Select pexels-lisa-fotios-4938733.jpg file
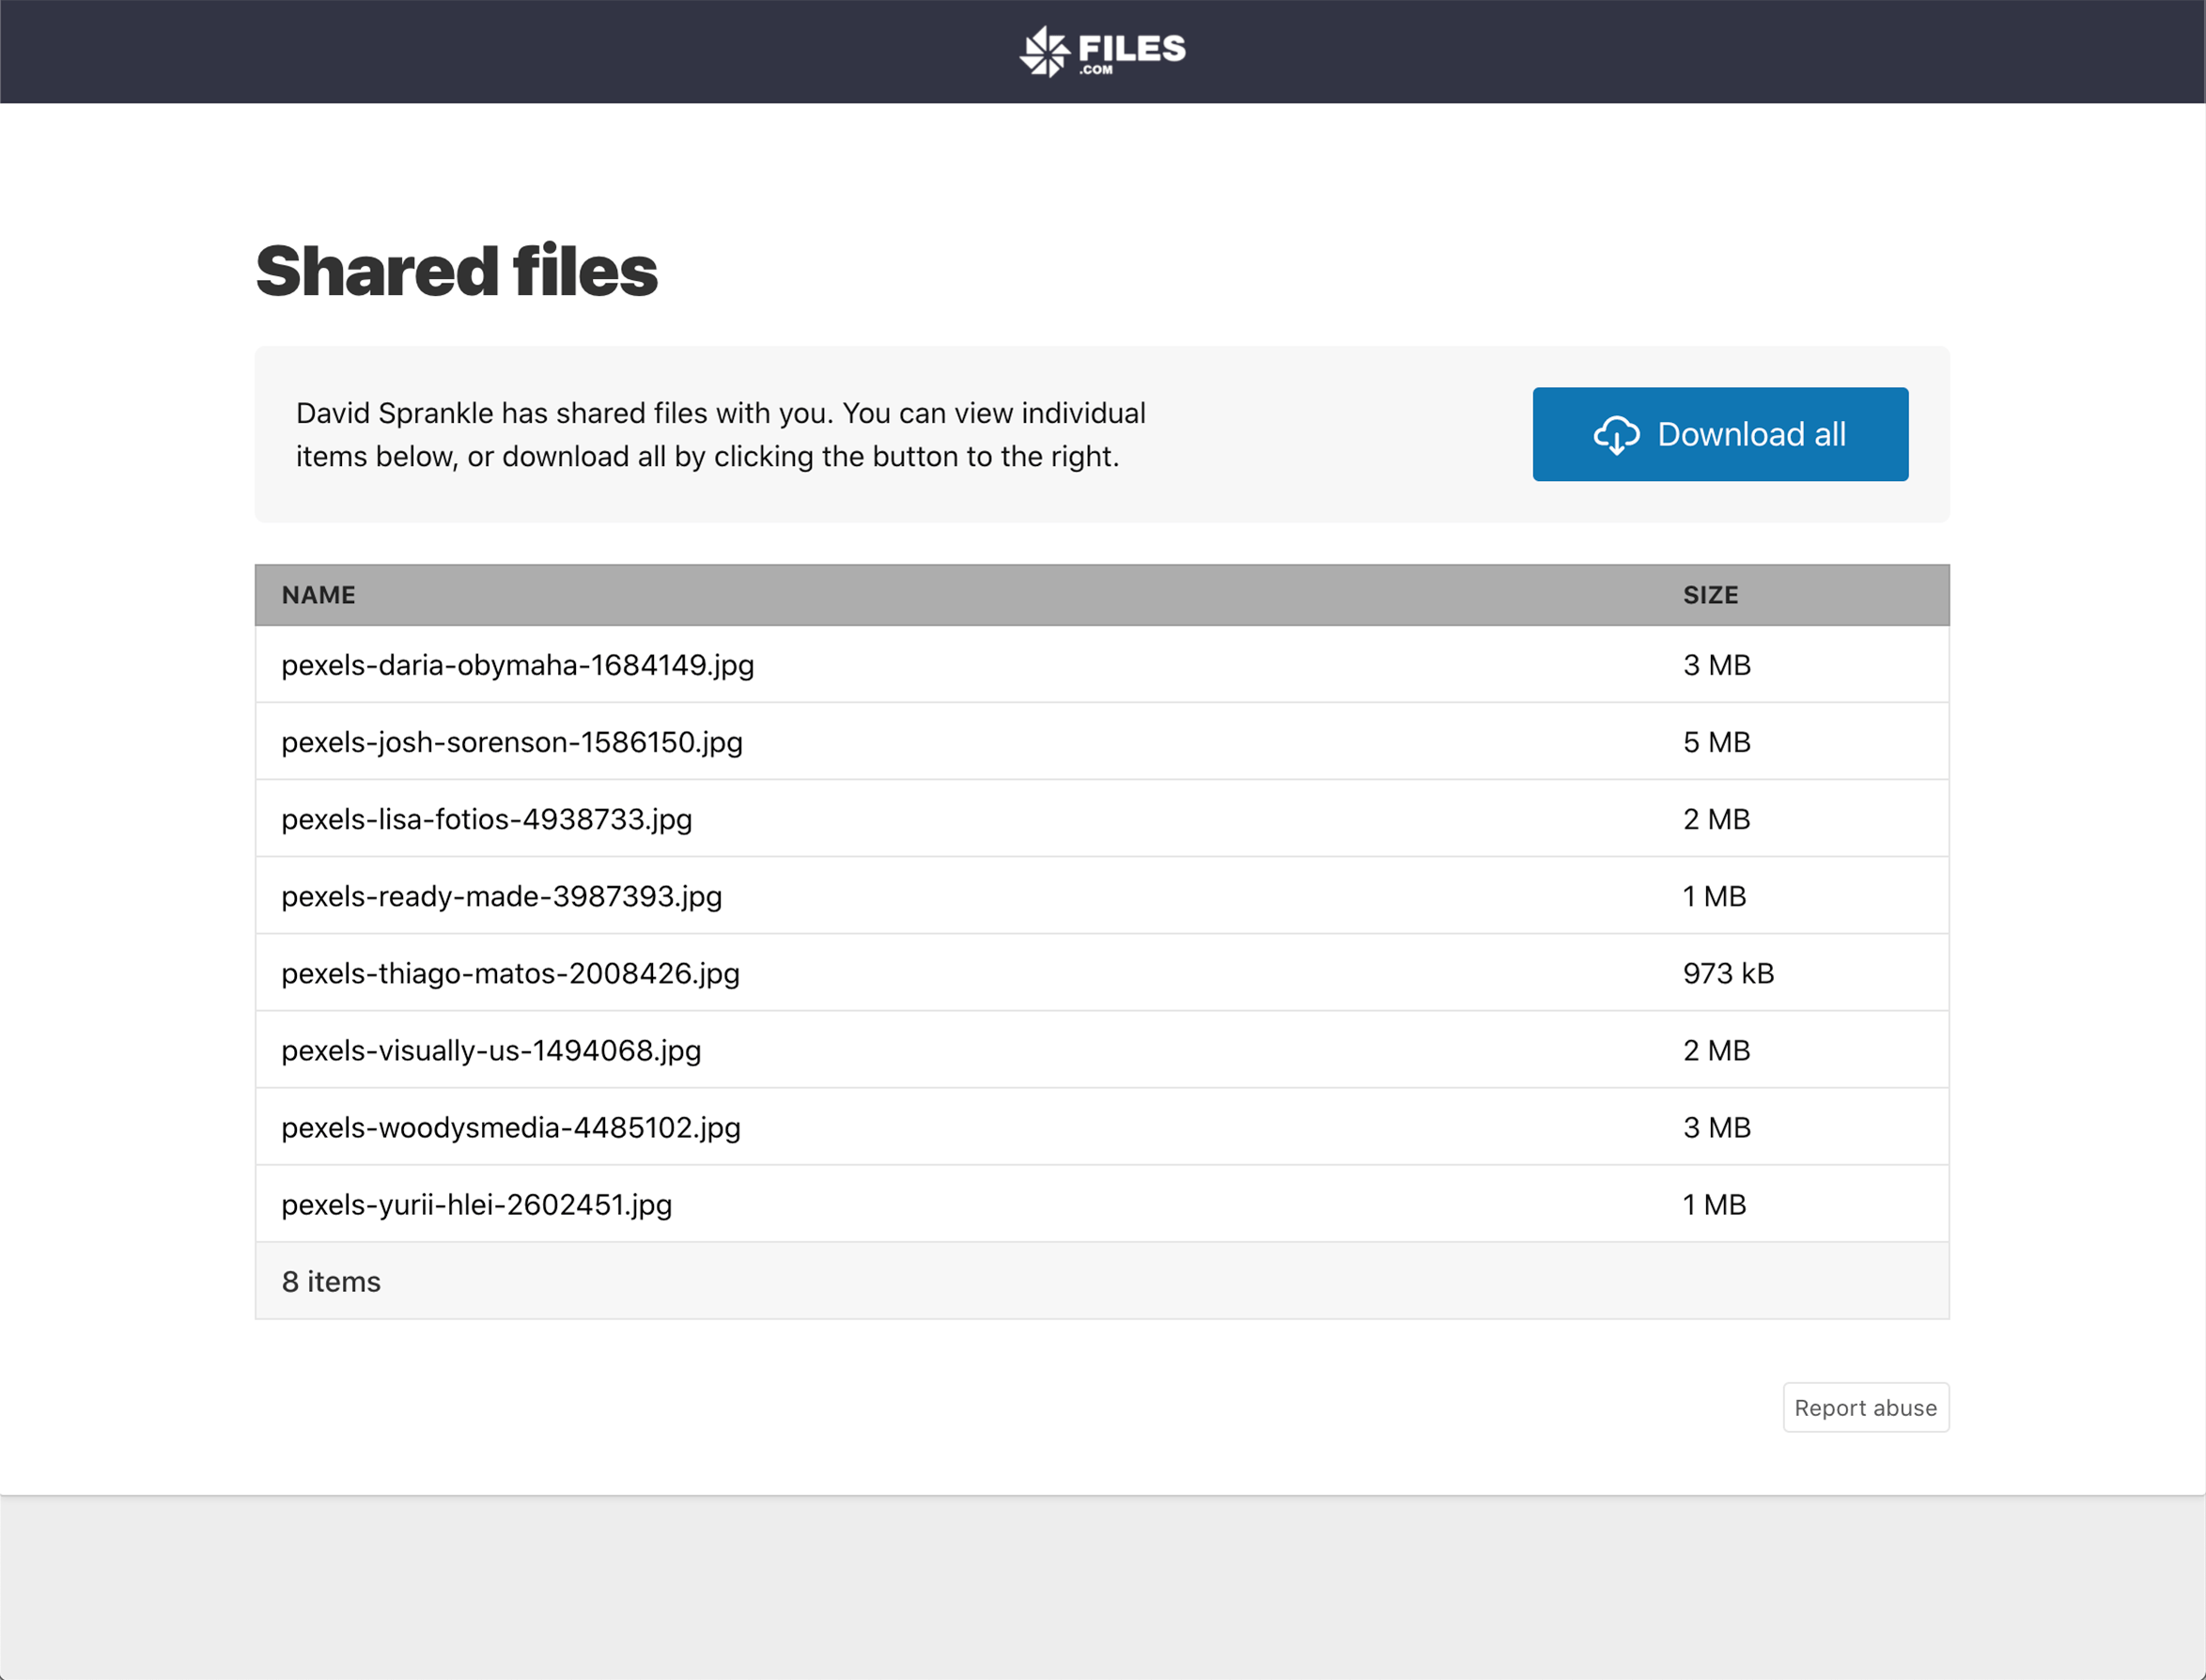The width and height of the screenshot is (2206, 1680). coord(486,819)
